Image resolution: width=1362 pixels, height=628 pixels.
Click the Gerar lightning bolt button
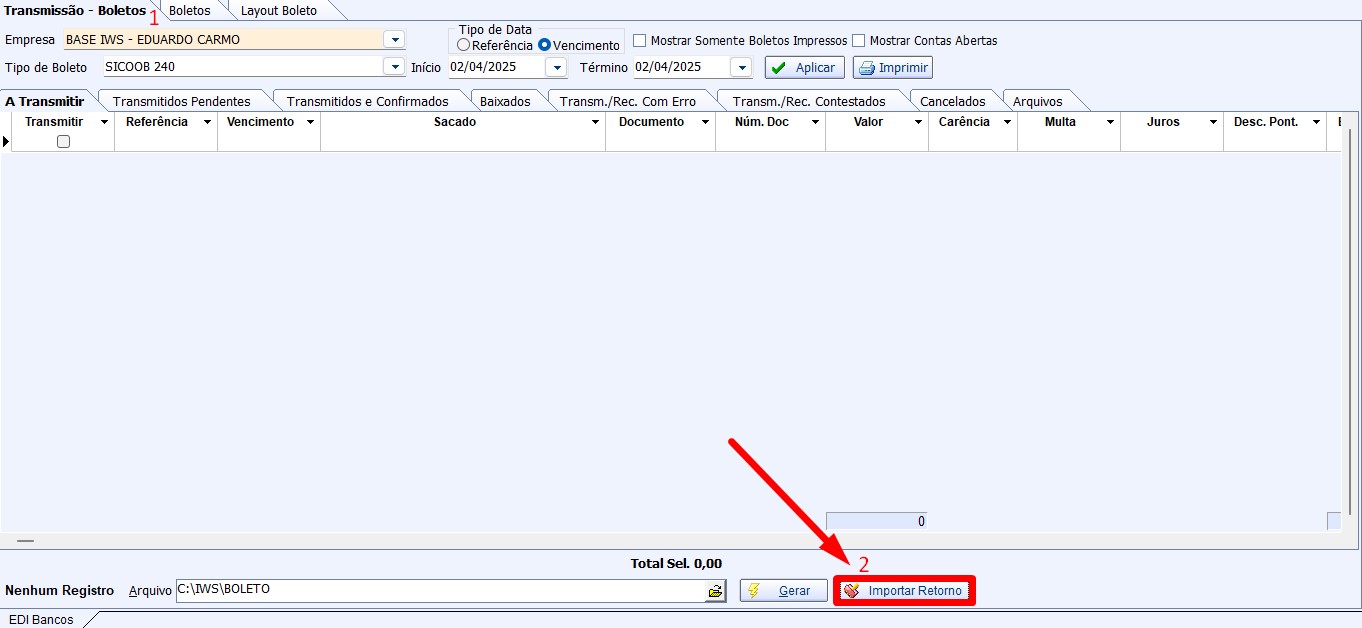(x=783, y=591)
